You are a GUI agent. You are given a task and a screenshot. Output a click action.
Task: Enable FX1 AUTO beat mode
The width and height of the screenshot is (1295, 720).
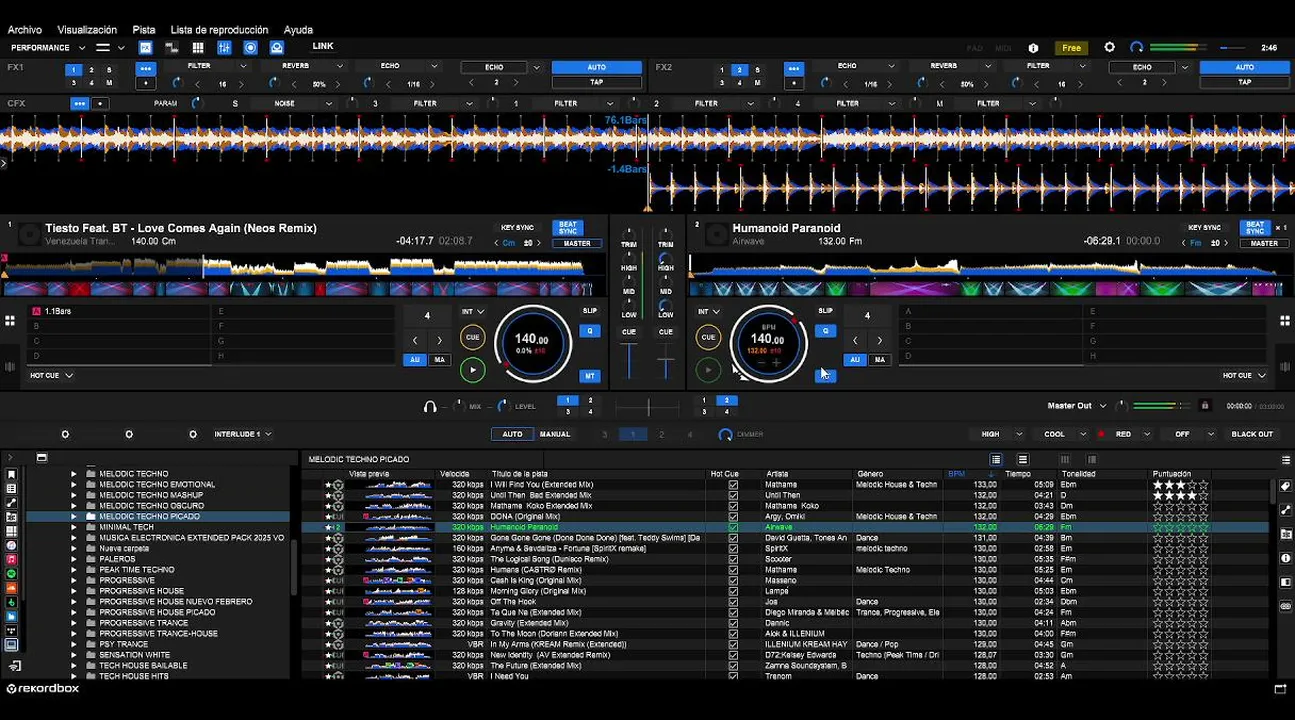(x=597, y=67)
